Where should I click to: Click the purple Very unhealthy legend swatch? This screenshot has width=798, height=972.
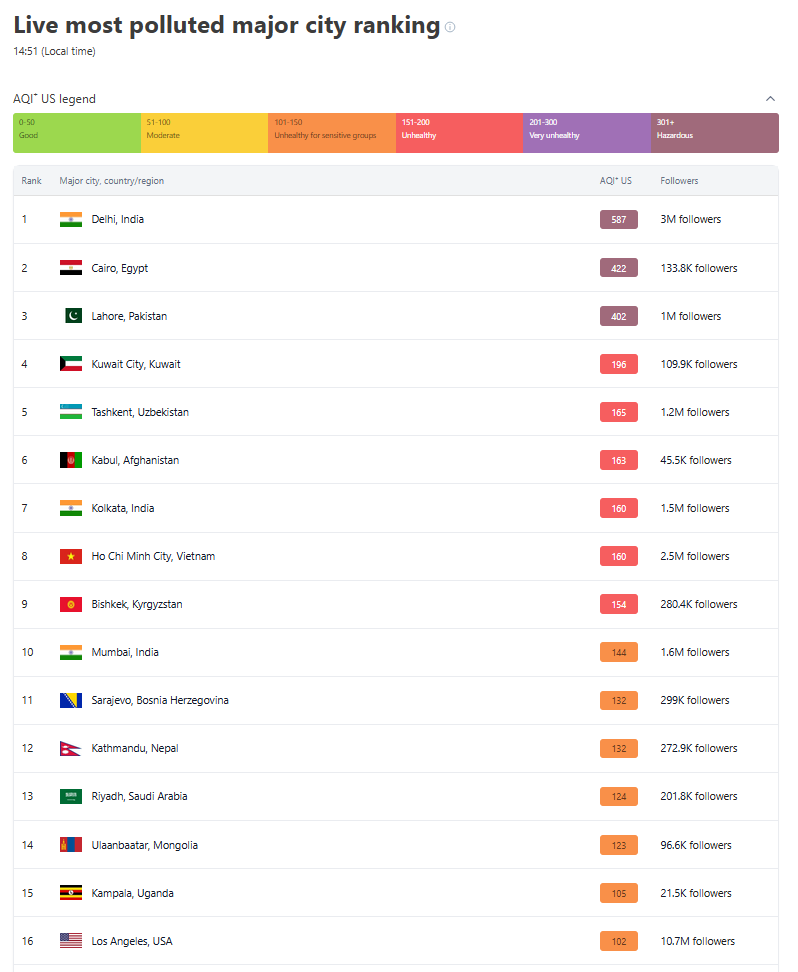click(x=587, y=133)
